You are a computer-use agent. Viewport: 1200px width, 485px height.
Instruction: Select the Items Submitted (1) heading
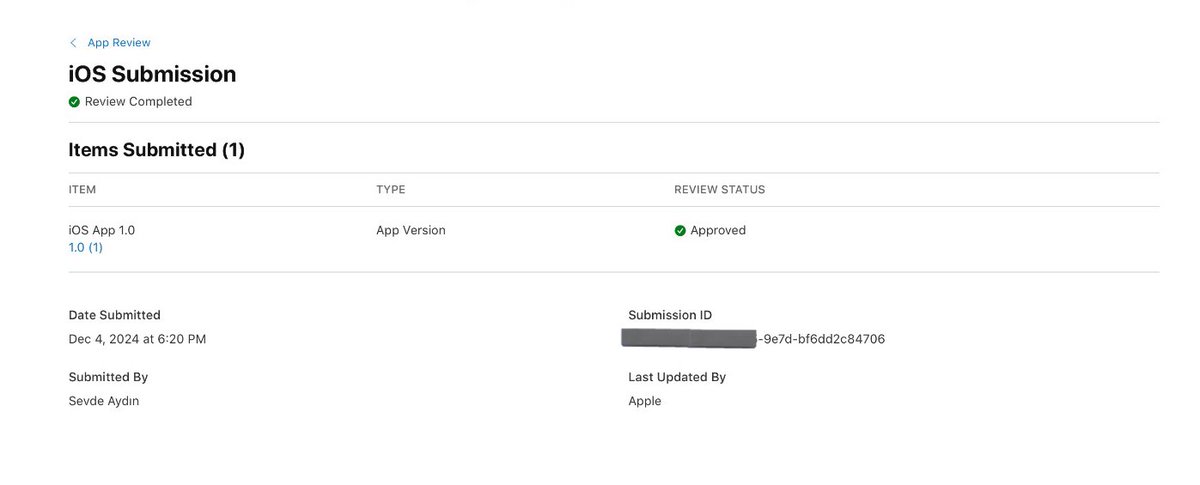[157, 150]
